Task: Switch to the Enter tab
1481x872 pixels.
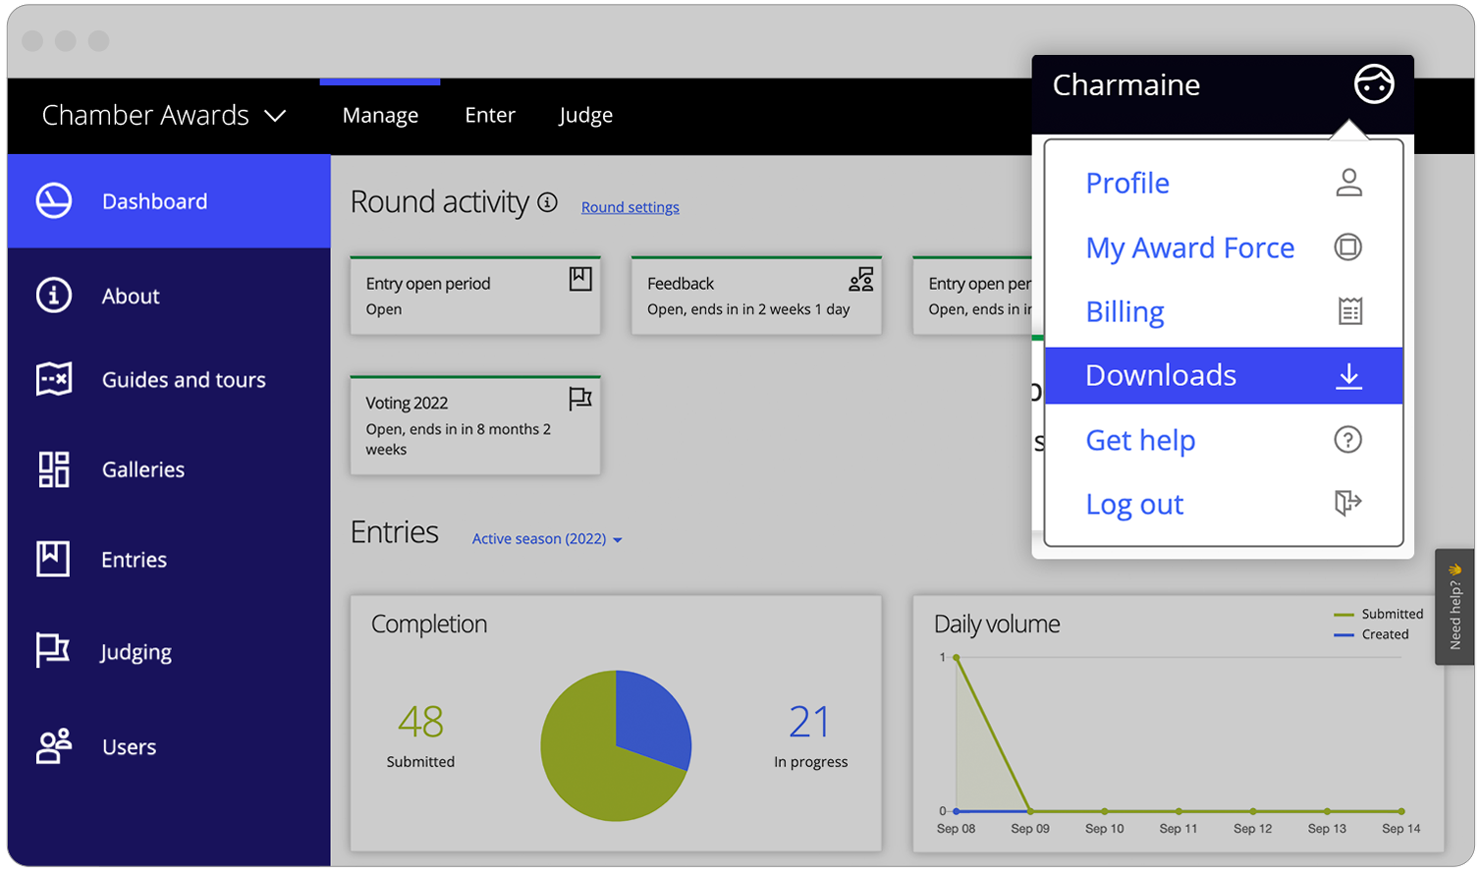Action: click(490, 116)
